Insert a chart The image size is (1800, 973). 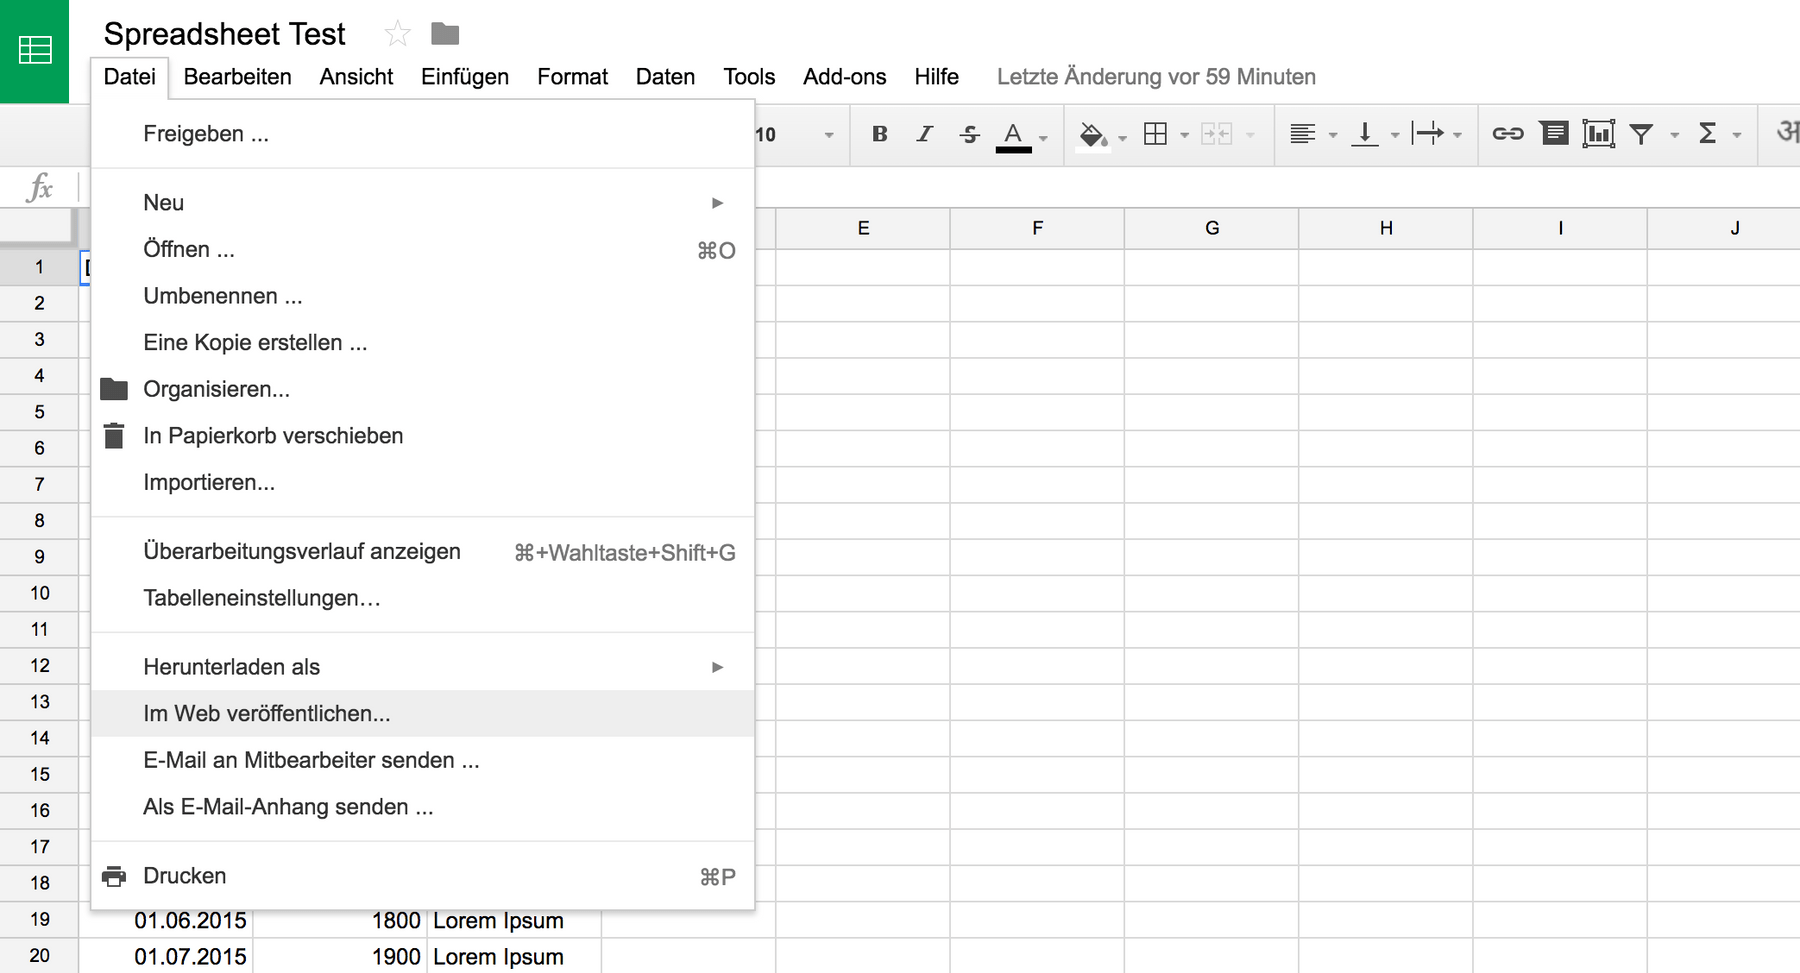(x=1599, y=133)
